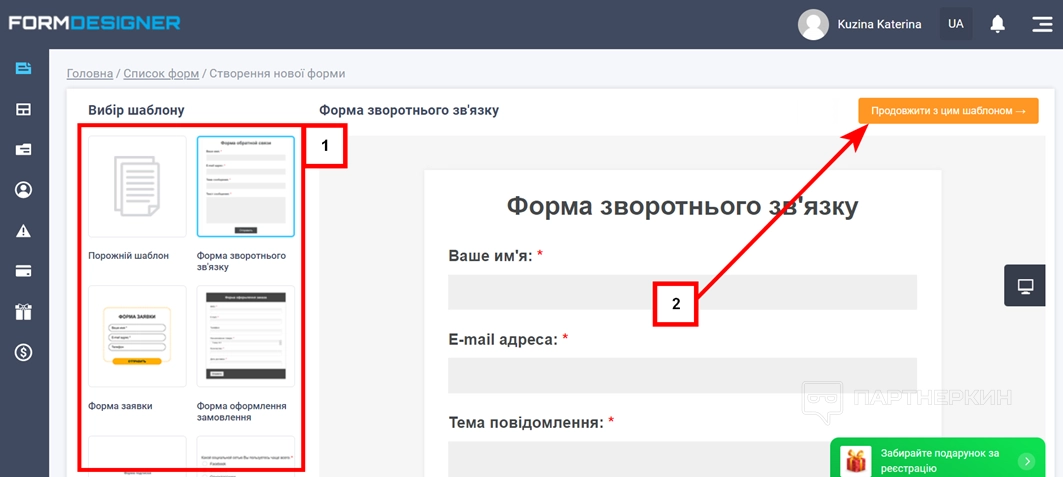Click into the Ваше ім'я input field
This screenshot has height=477, width=1063.
coord(682,292)
